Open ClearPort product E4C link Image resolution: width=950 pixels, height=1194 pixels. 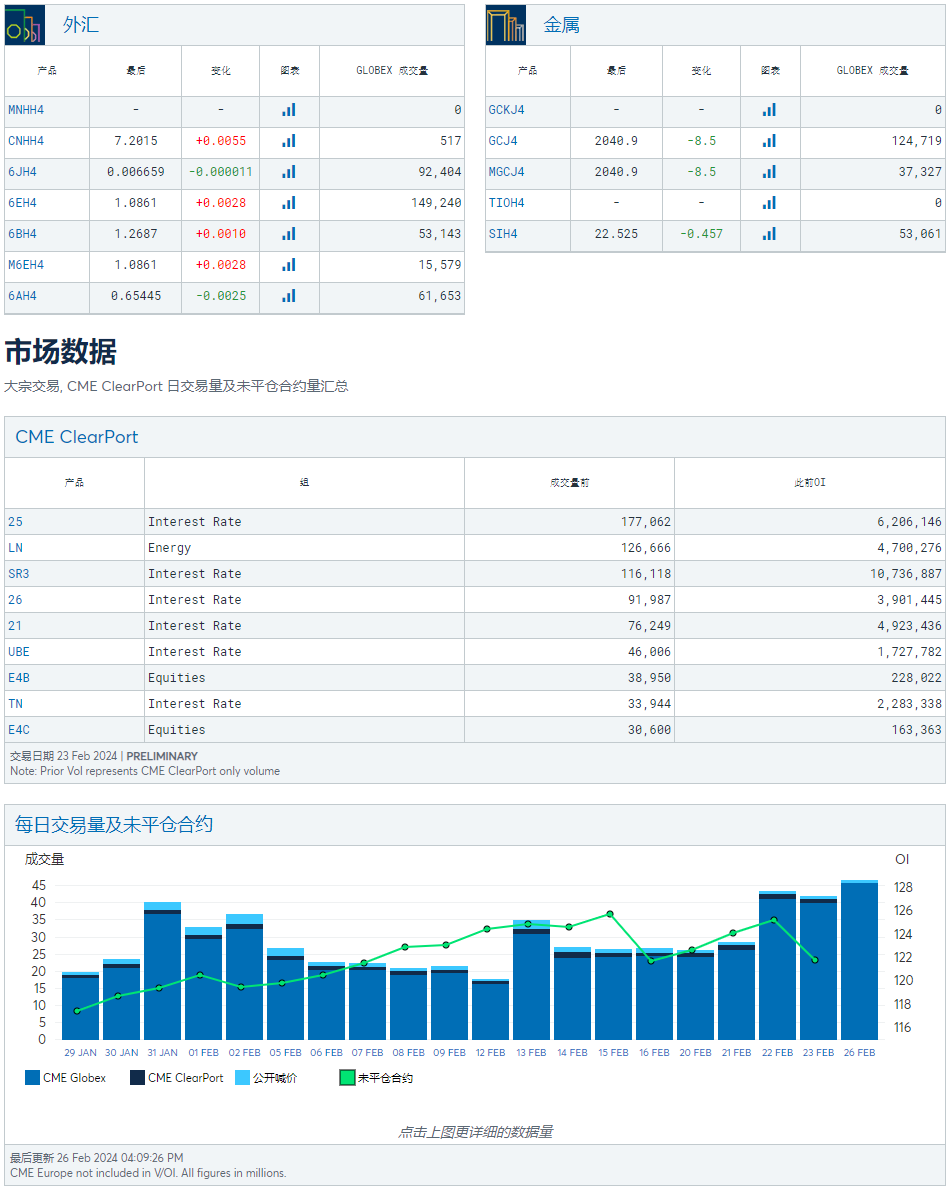pos(18,729)
